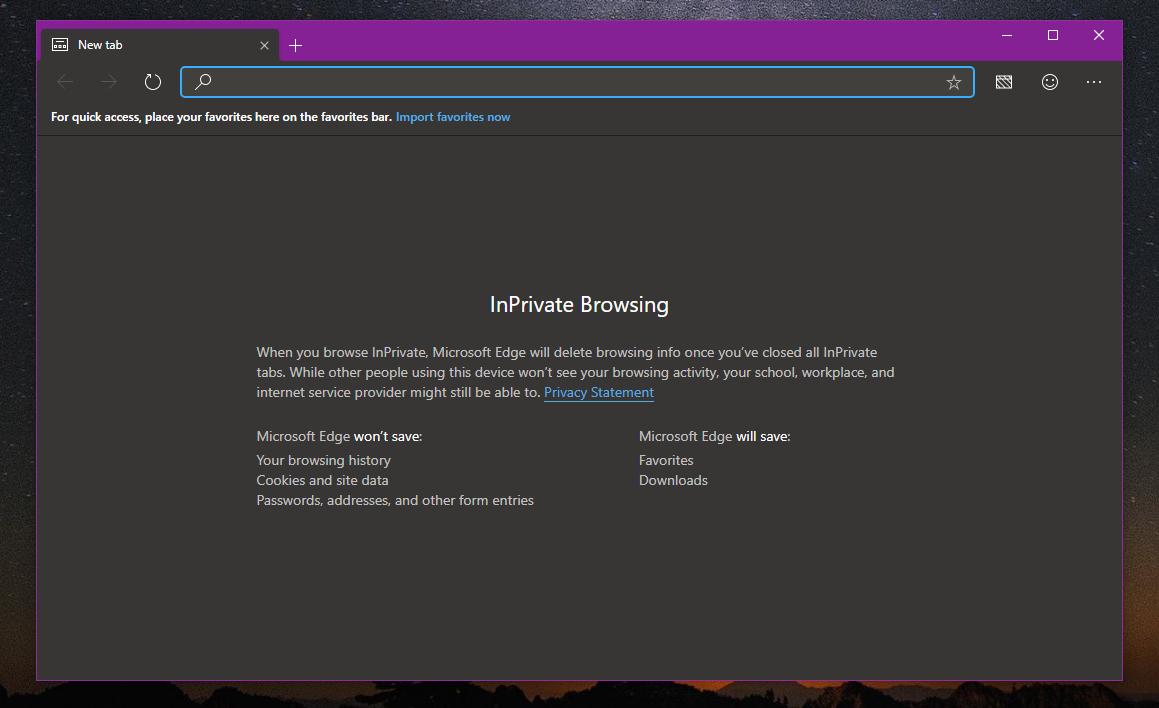Click 'Microsoft Edge will save:' label
Viewport: 1159px width, 708px height.
point(715,437)
